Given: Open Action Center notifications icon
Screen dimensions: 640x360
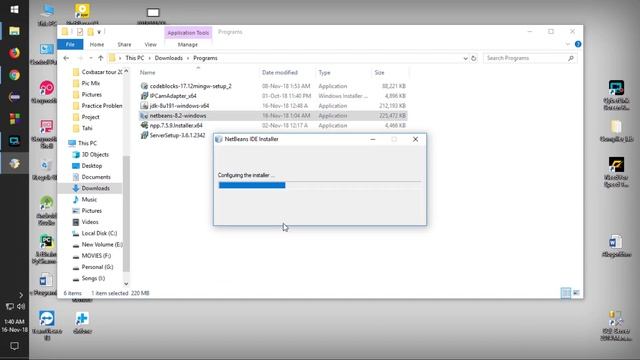Looking at the screenshot, I should point(14,346).
